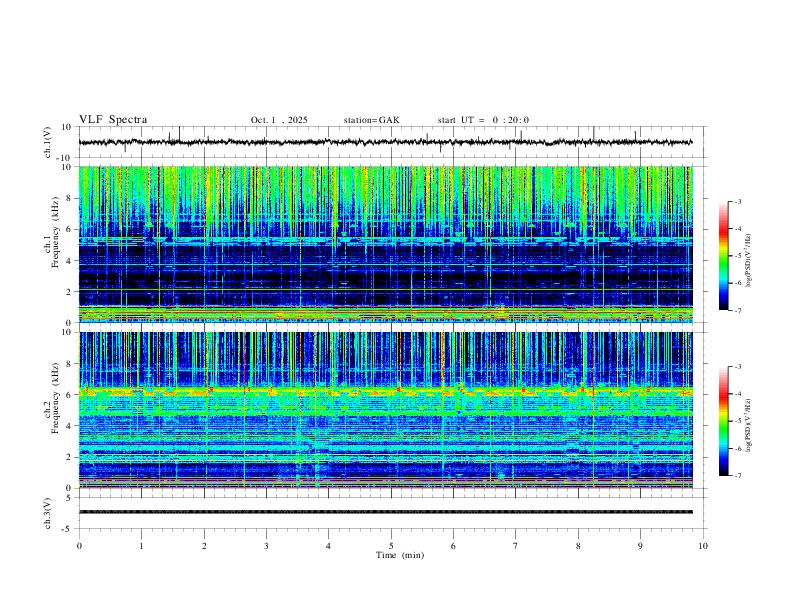Viewport: 792px width, 612px height.
Task: Click the date 'Oct. 1 , 2025'
Action: point(279,120)
